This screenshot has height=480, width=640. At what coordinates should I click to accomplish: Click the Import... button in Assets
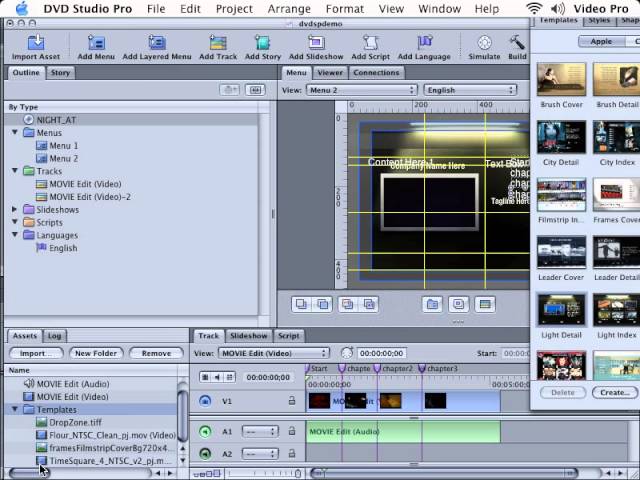coord(36,353)
